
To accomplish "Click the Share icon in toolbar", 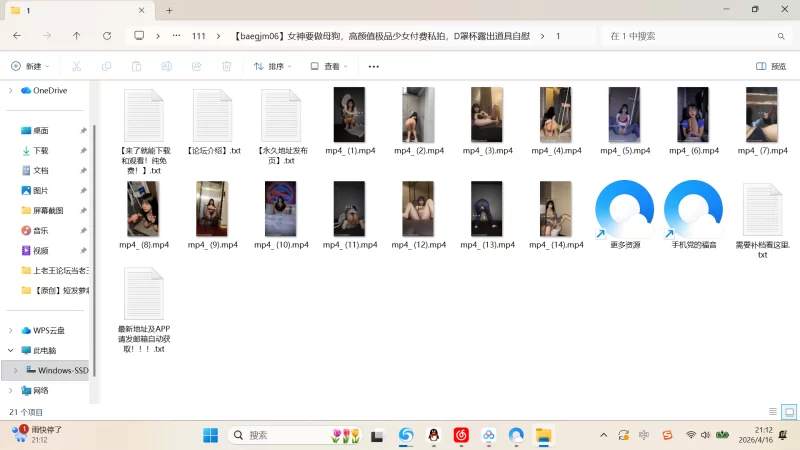I will 196,66.
